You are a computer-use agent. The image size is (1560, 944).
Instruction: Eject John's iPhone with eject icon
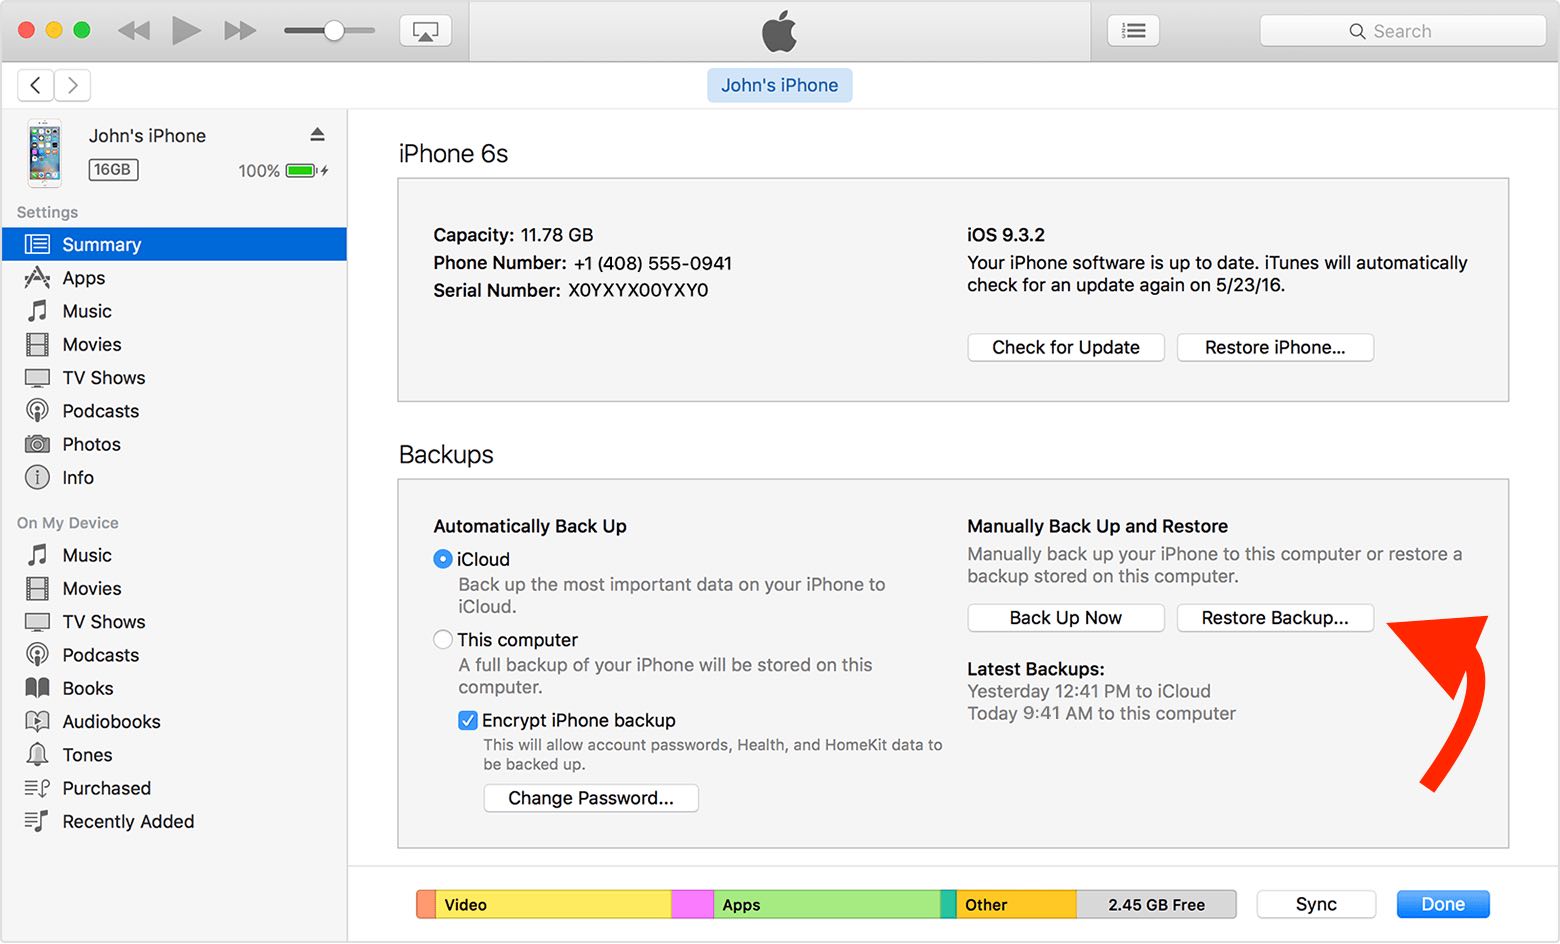(x=317, y=134)
